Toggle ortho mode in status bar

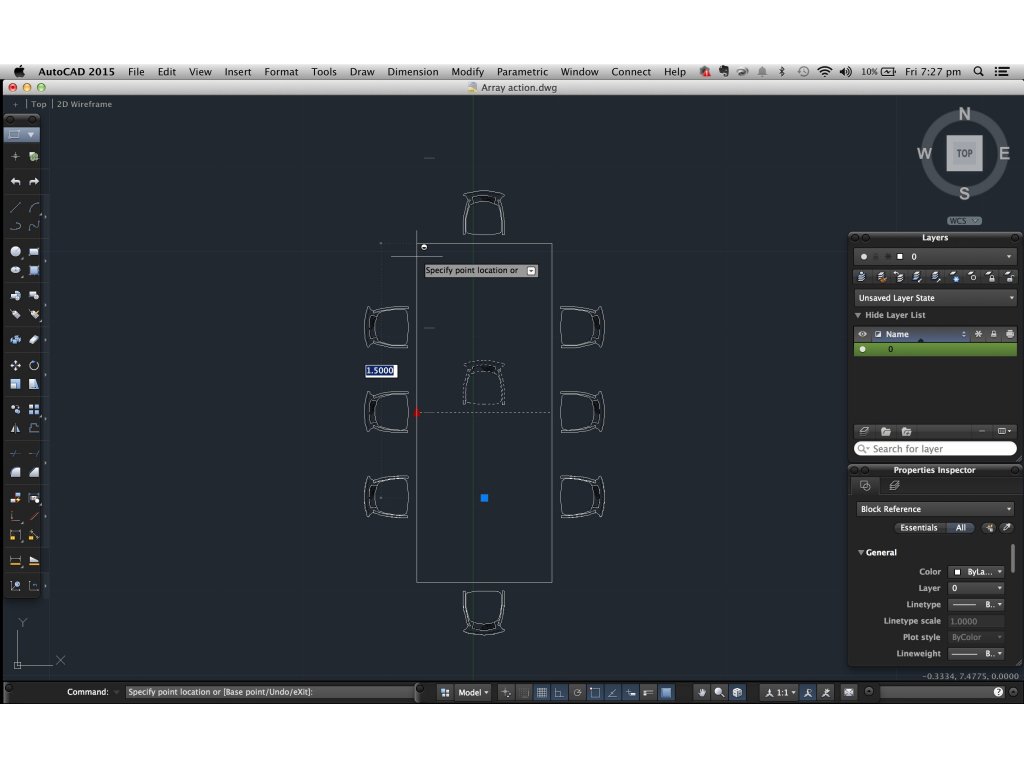point(560,692)
